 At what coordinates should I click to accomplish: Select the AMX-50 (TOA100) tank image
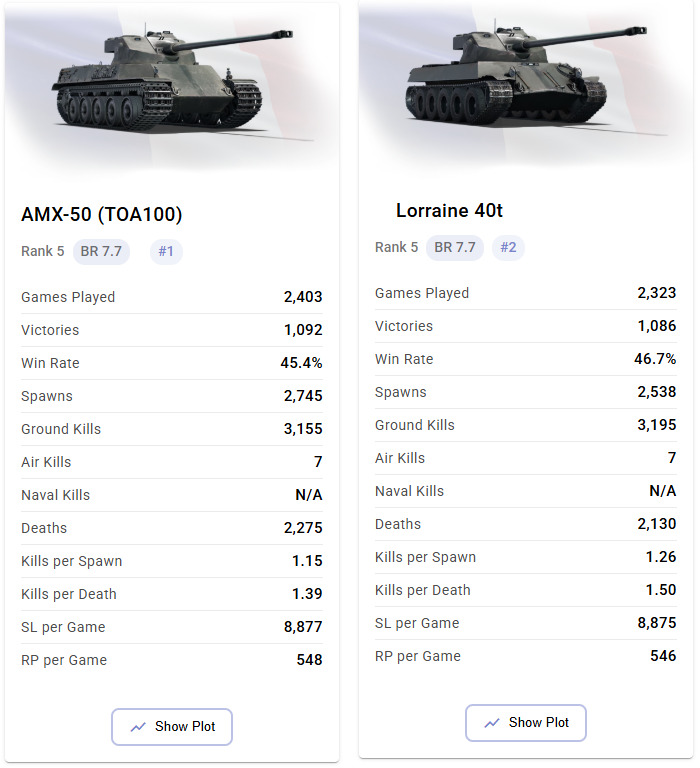click(x=172, y=81)
